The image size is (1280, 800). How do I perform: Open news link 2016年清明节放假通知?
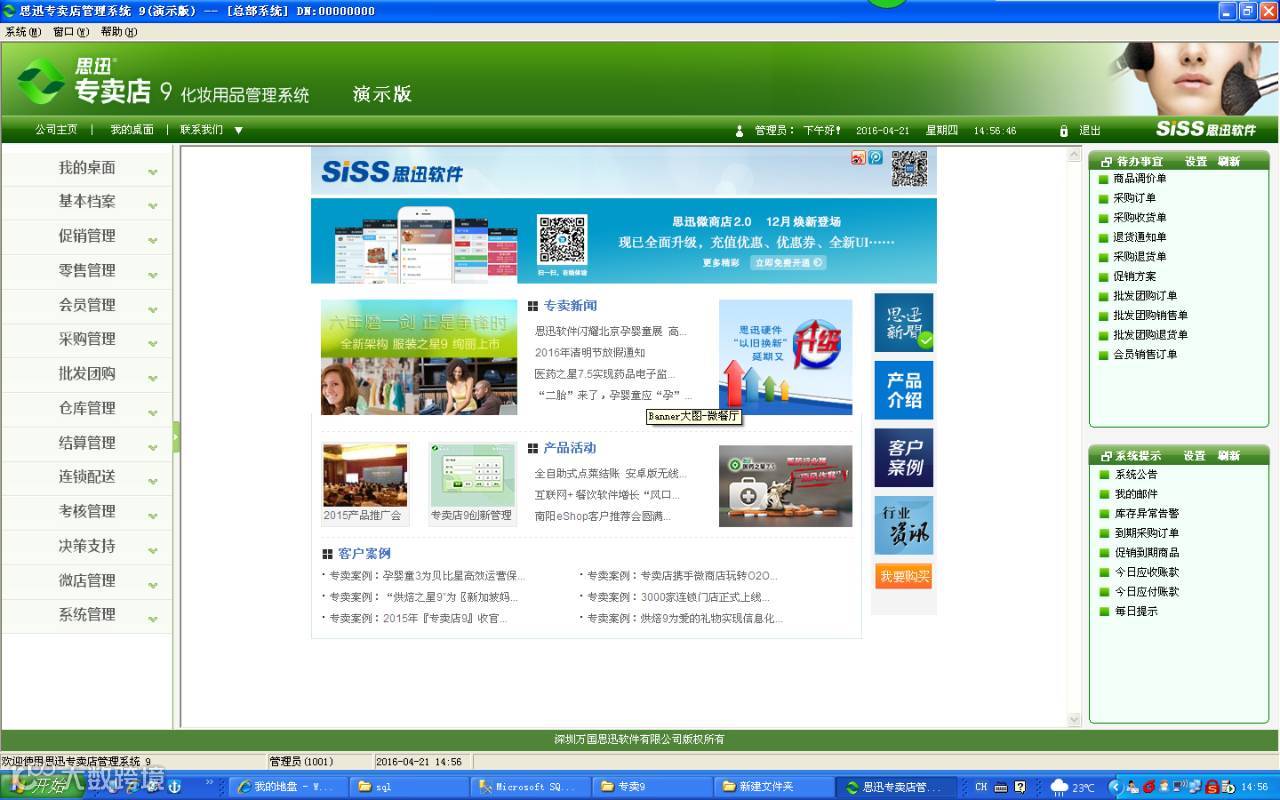tap(590, 353)
